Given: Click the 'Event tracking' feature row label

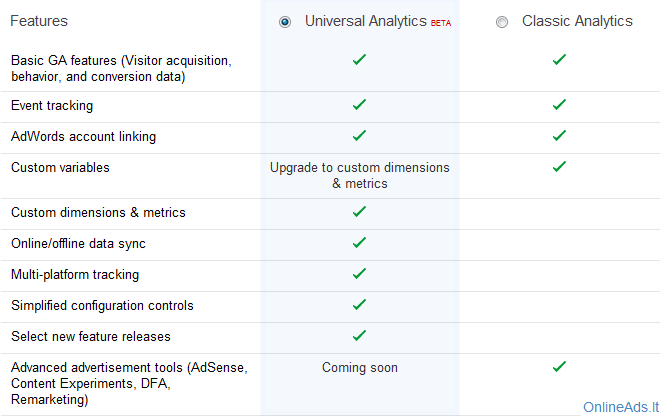Looking at the screenshot, I should tap(52, 106).
